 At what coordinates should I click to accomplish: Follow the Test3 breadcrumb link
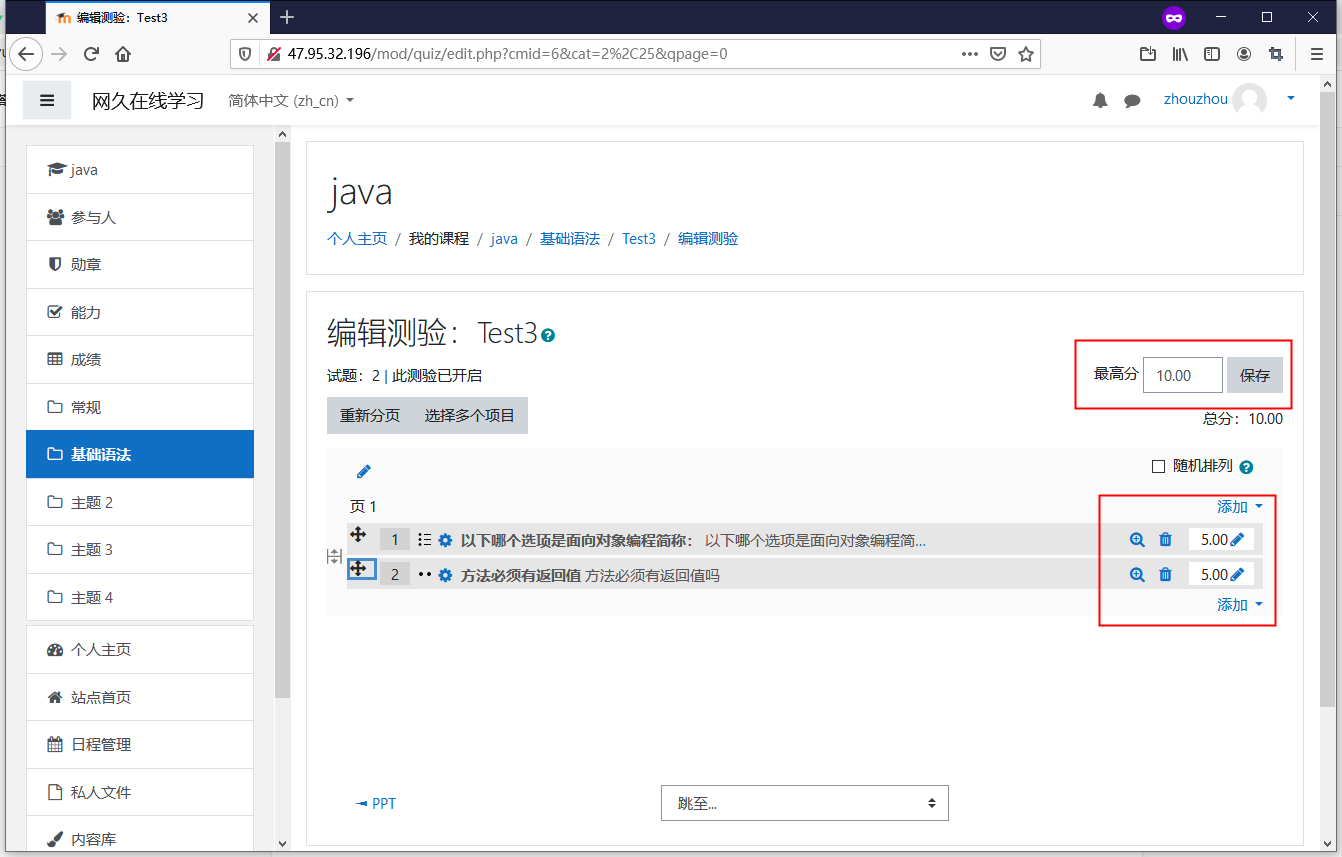(x=639, y=239)
